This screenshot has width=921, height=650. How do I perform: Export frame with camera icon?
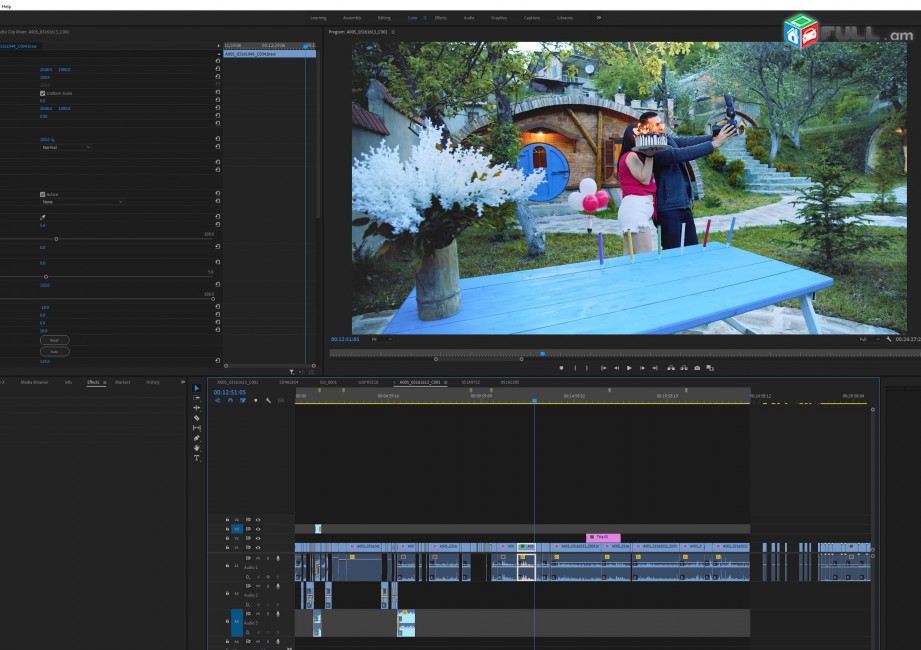(697, 368)
